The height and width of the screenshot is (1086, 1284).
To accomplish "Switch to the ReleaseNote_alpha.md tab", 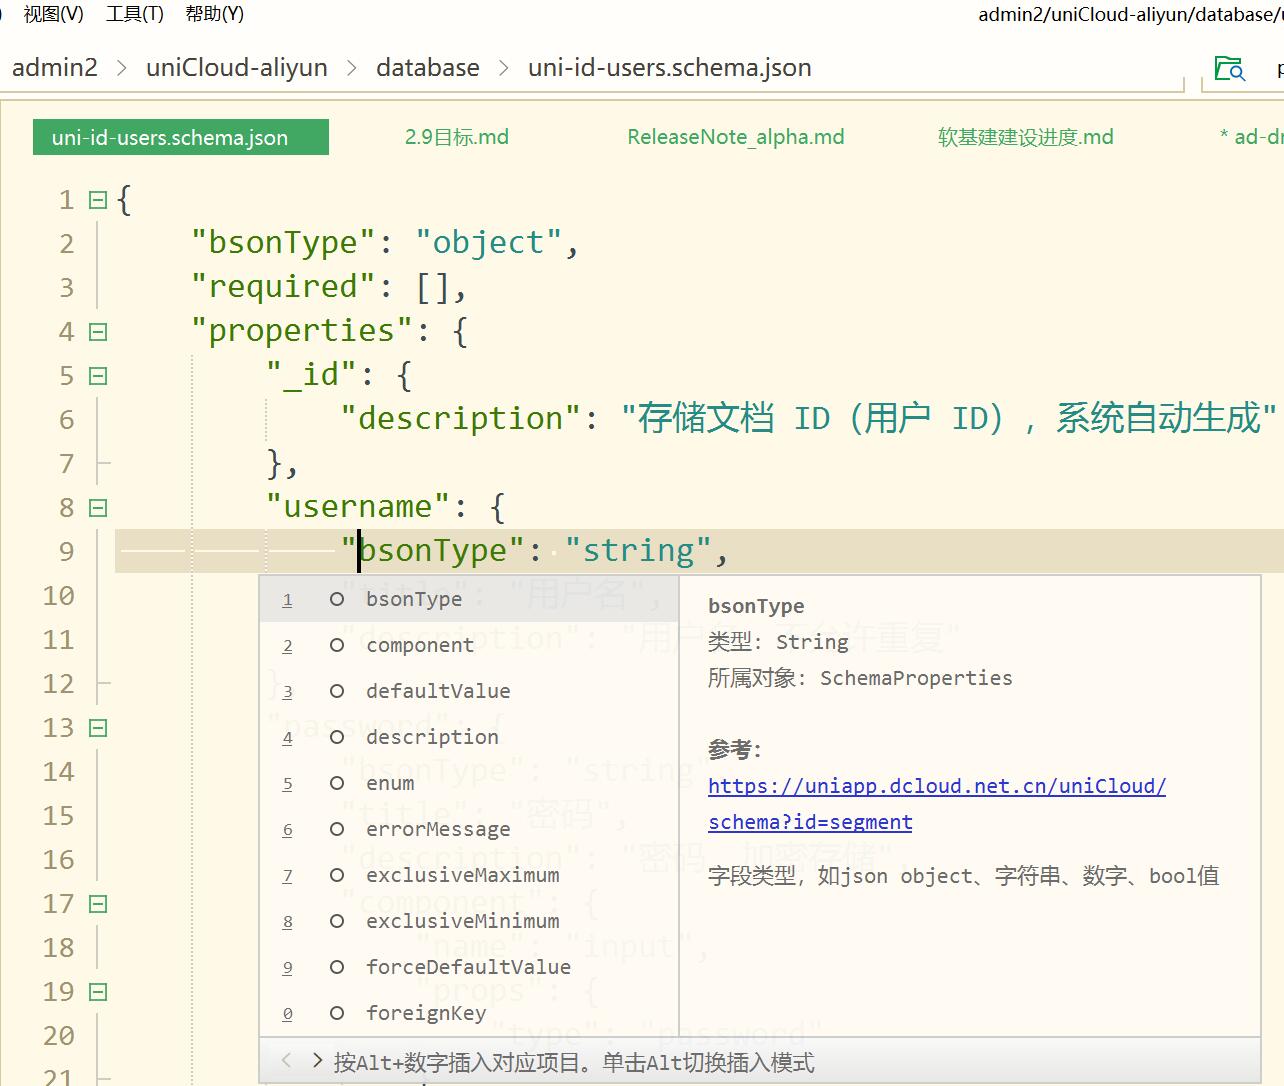I will pos(736,137).
